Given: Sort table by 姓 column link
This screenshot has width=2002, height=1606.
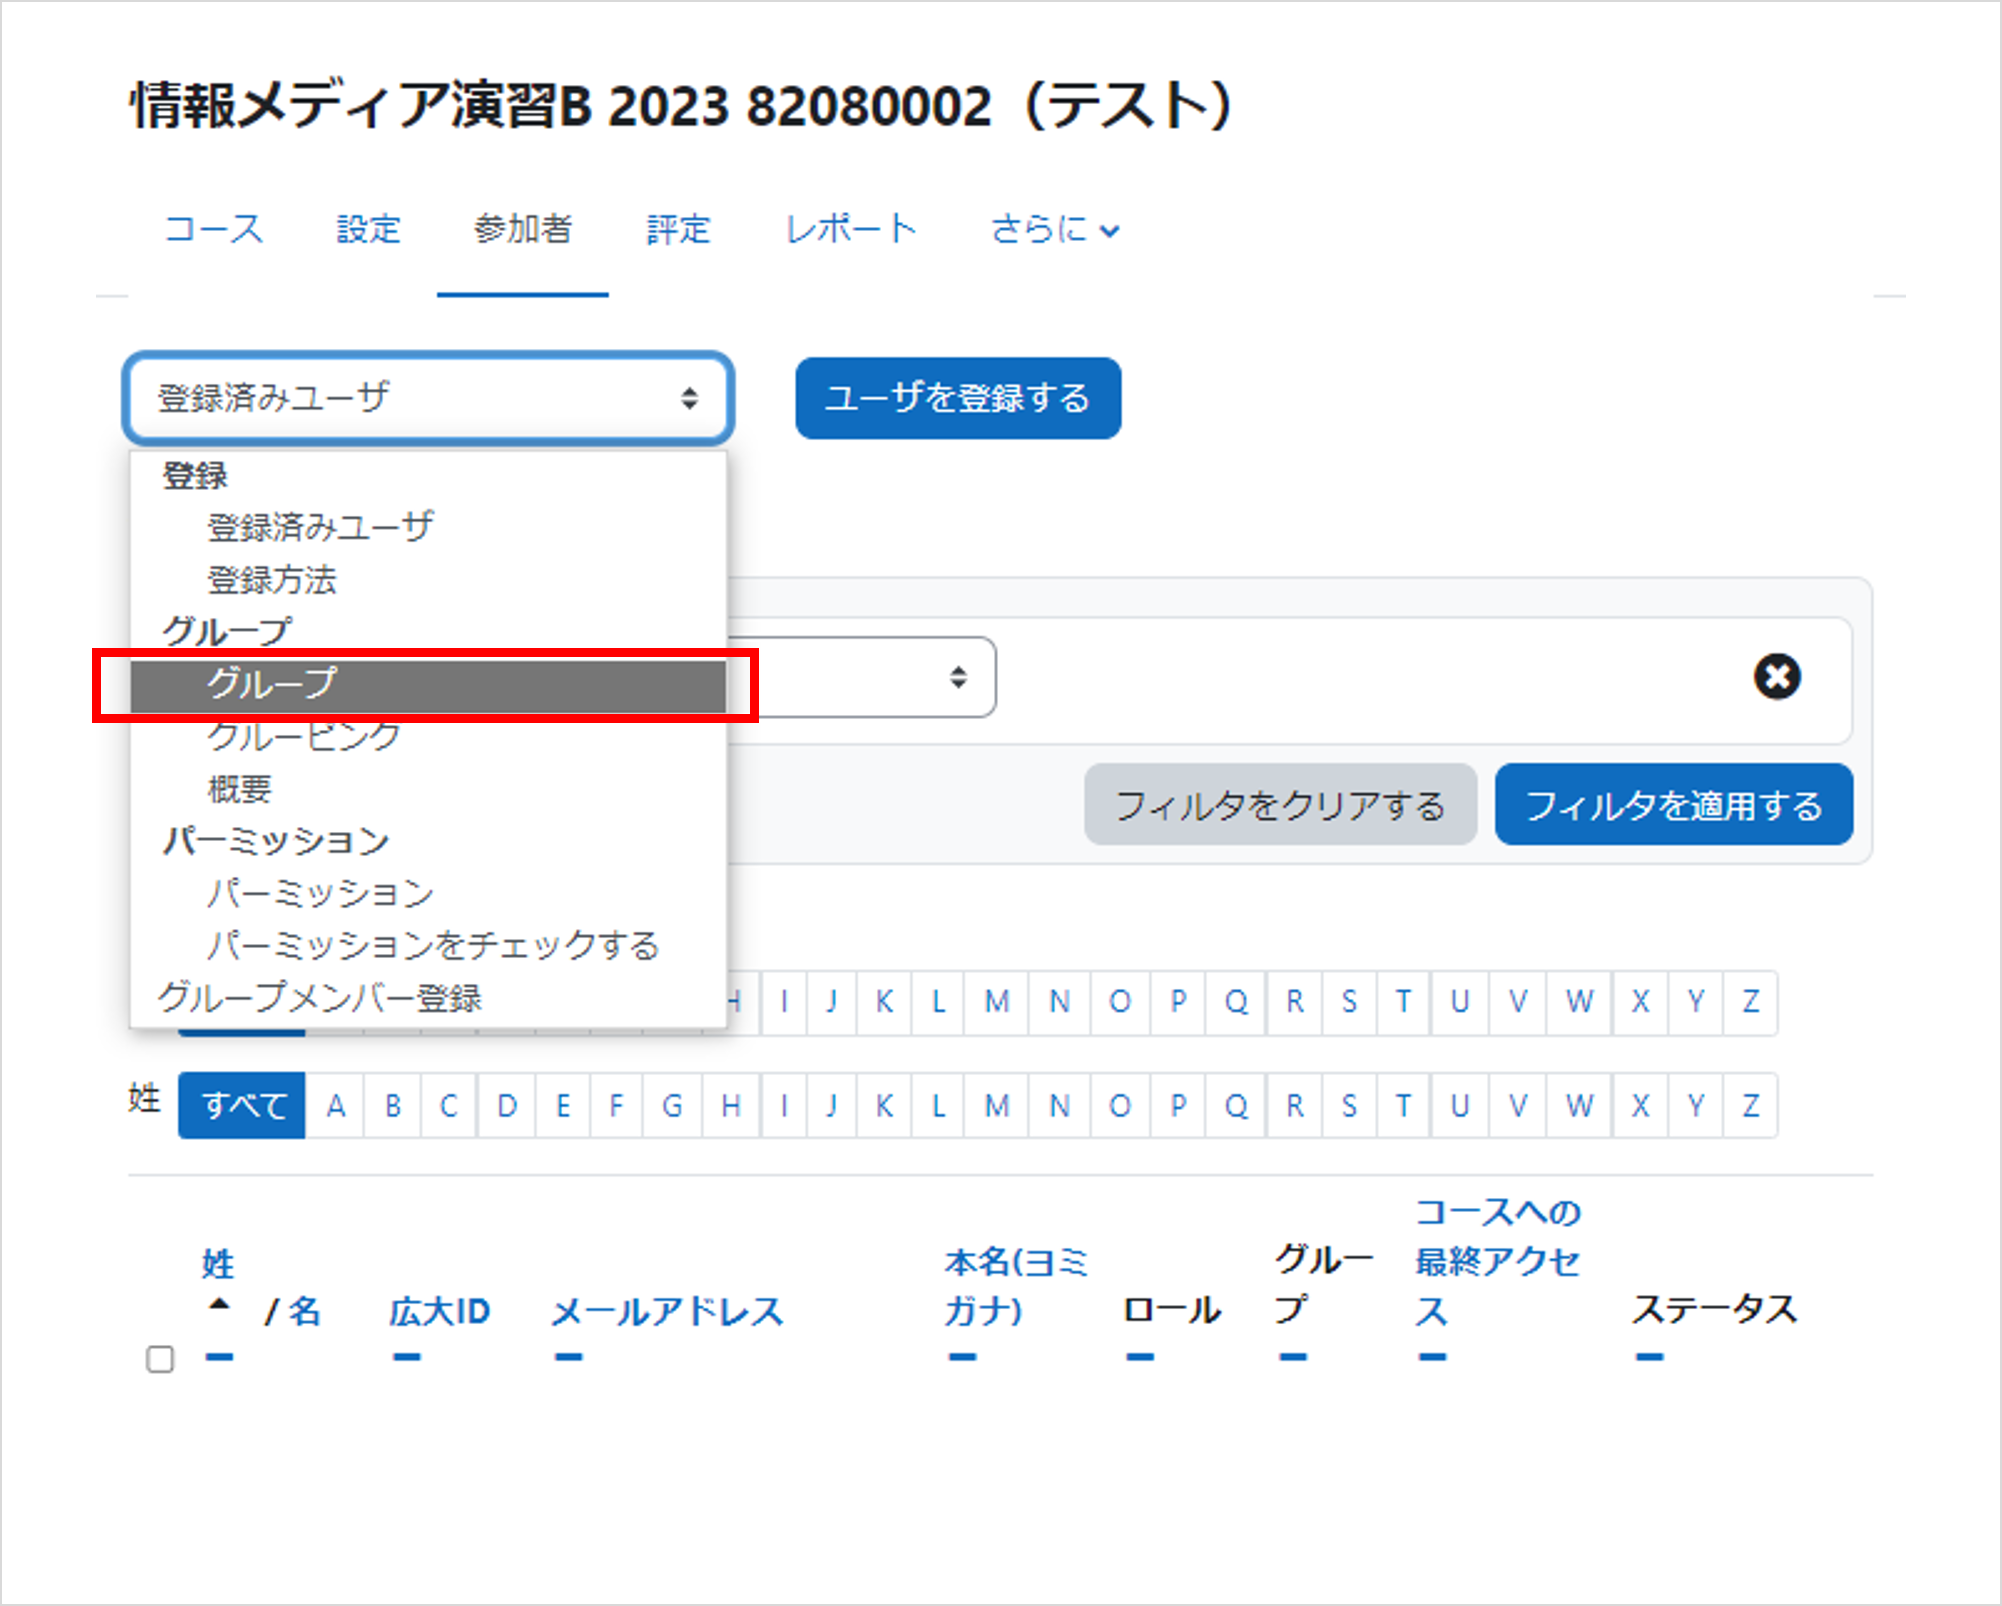Looking at the screenshot, I should point(218,1265).
